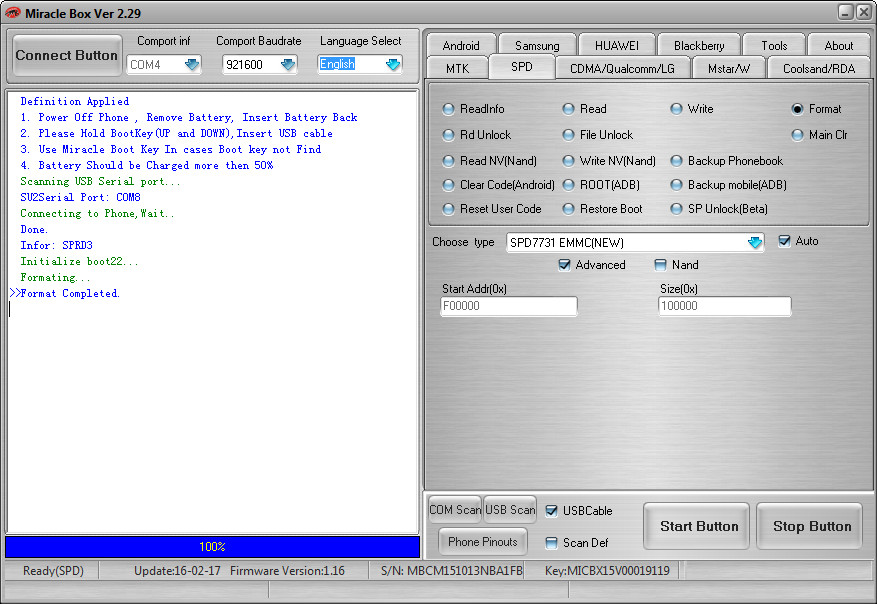This screenshot has height=604, width=877.
Task: Click 'S/N: MBCM151013NBA1FB' status entry
Action: [x=451, y=570]
